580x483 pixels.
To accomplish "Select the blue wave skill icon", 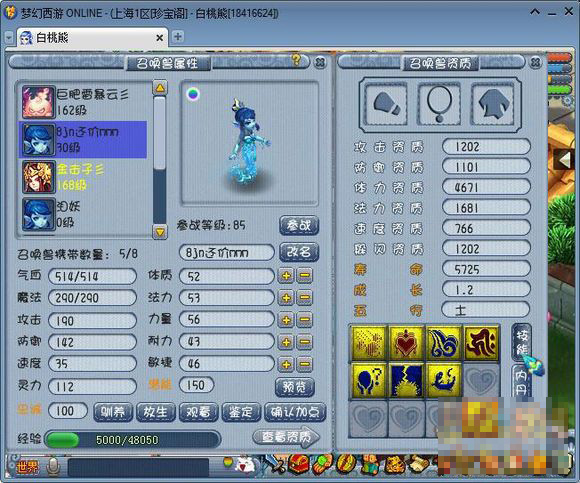I will coord(444,342).
